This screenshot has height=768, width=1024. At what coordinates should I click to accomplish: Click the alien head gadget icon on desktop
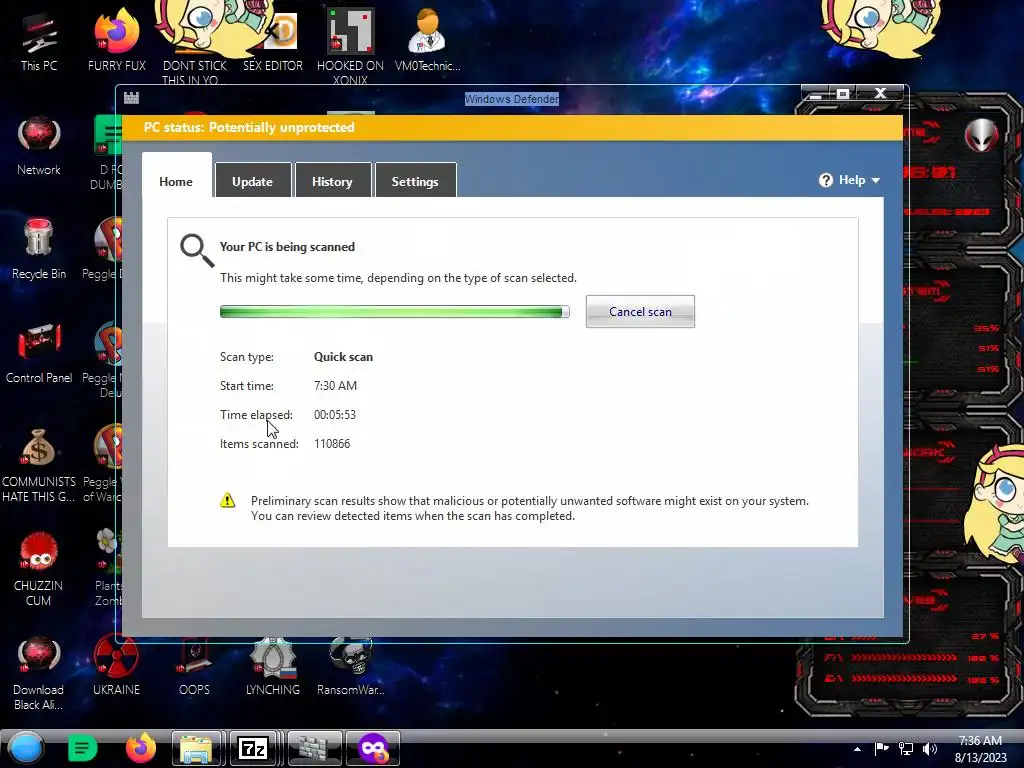pyautogui.click(x=982, y=135)
